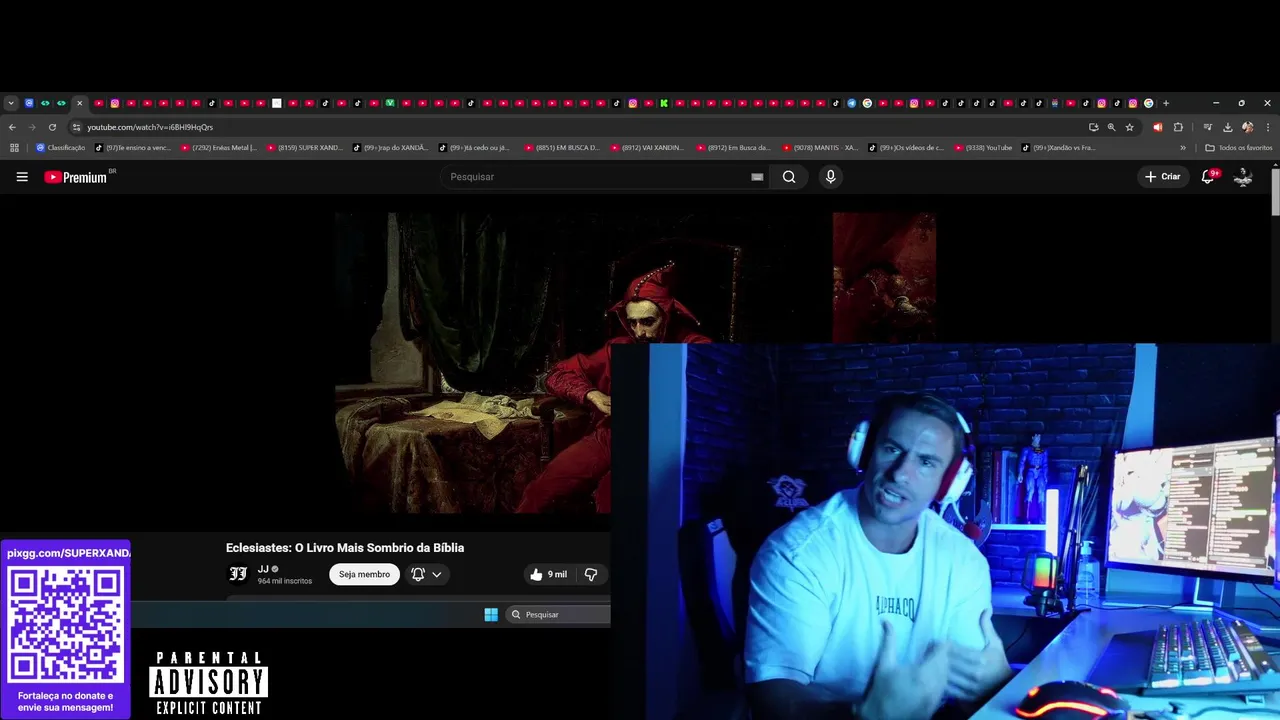1280x720 pixels.
Task: Open the YouTube guide hamburger menu
Action: [x=22, y=177]
